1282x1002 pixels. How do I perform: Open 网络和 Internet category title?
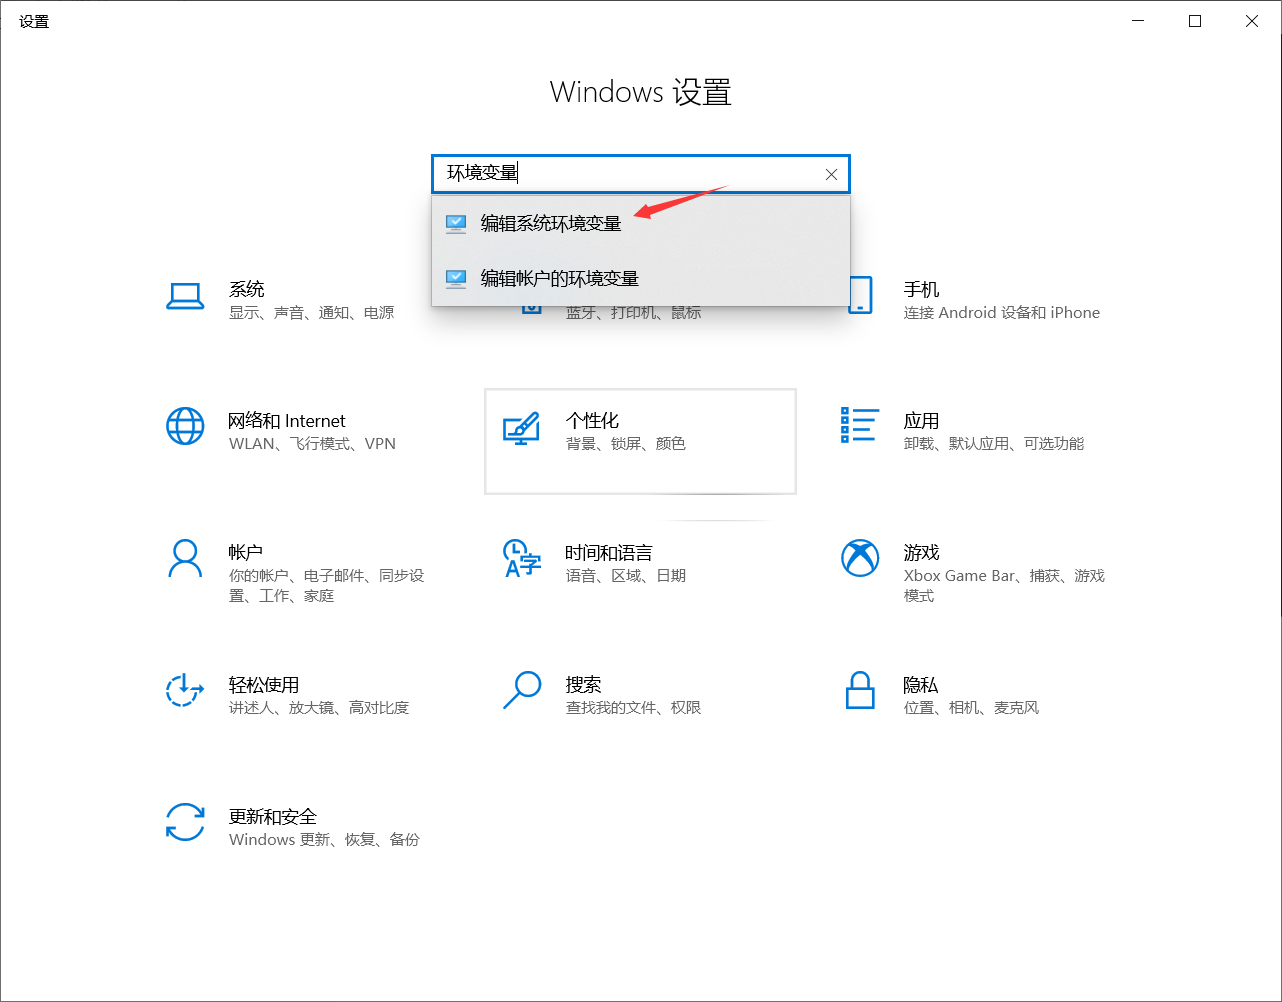coord(287,421)
